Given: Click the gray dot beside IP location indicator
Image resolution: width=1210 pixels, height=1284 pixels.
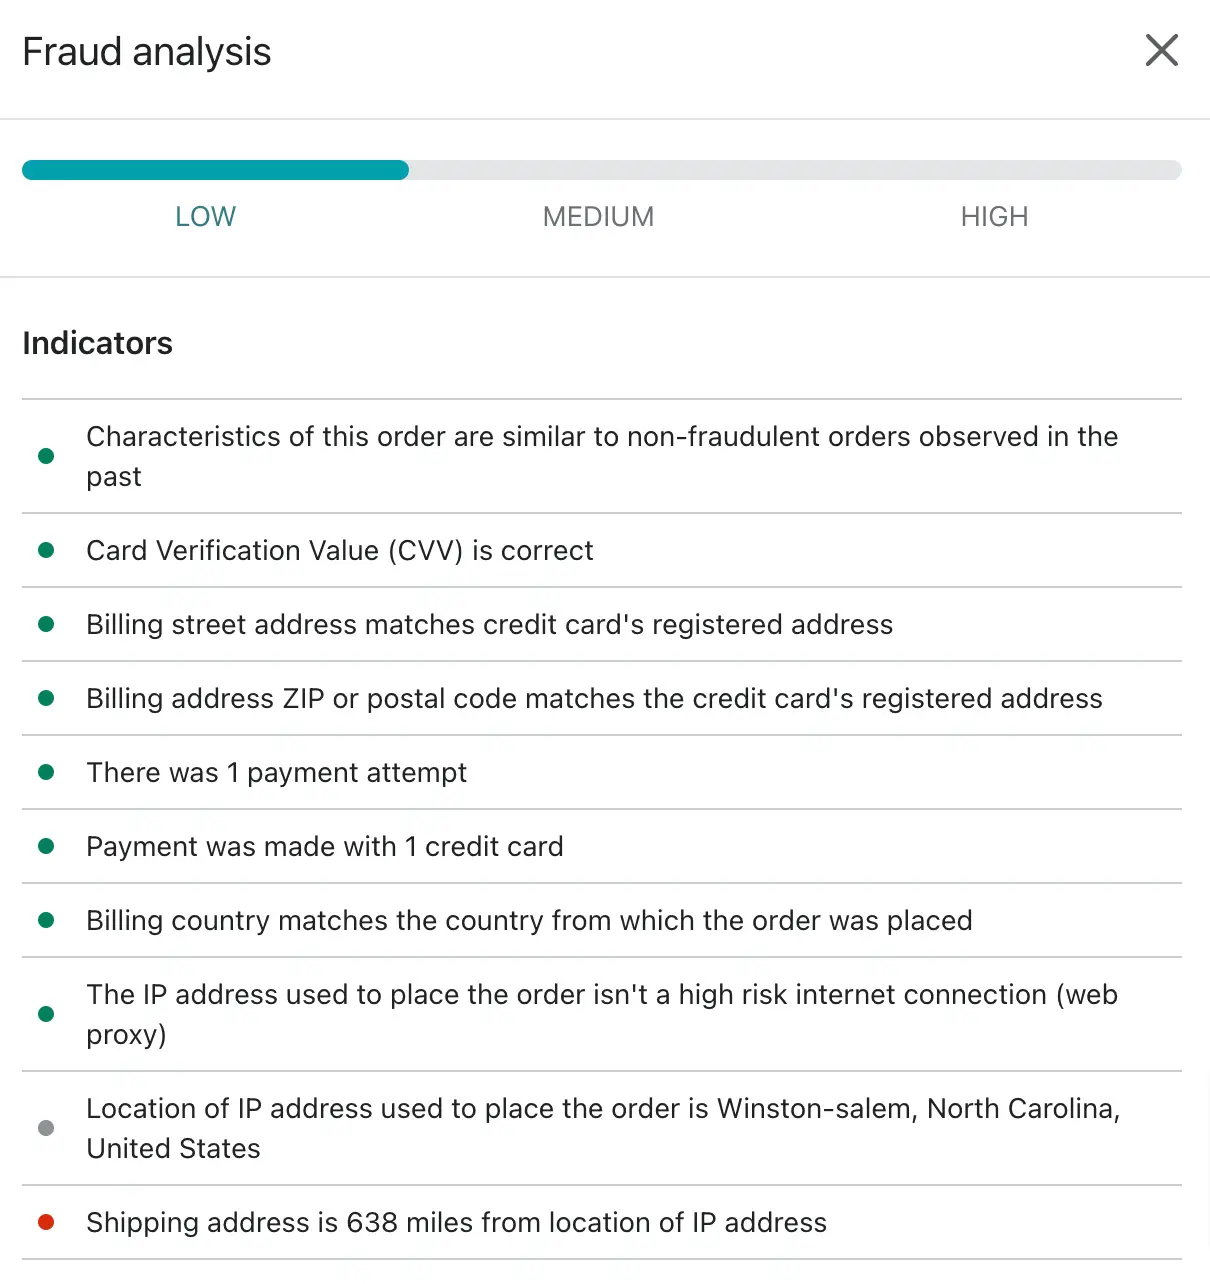Looking at the screenshot, I should [46, 1128].
